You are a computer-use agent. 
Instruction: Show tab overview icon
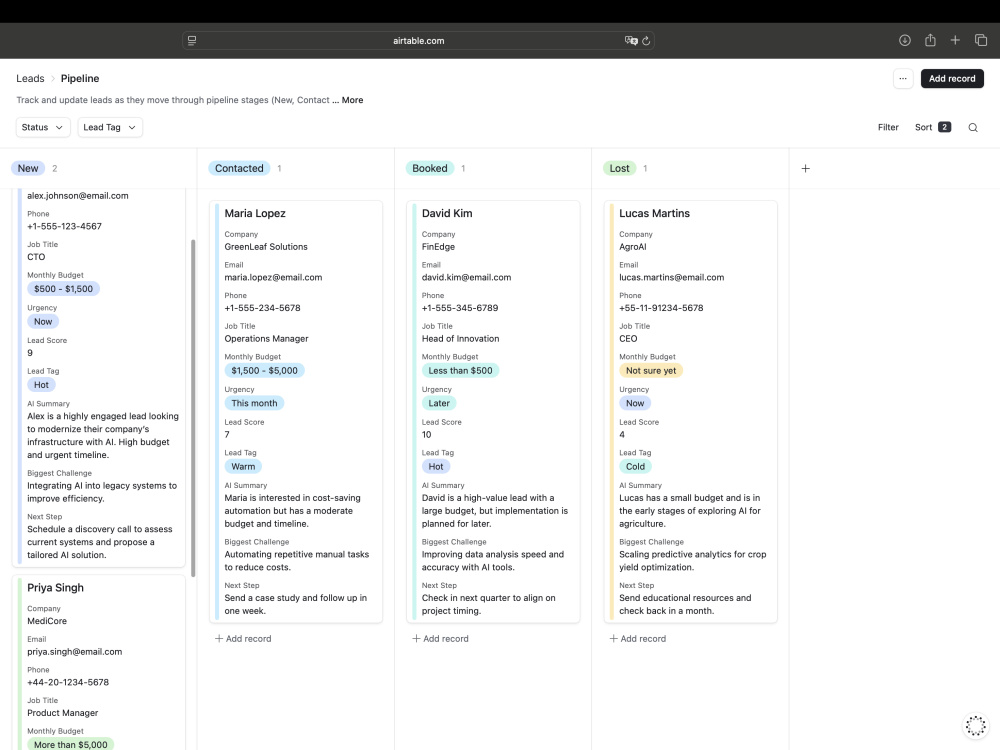click(981, 40)
